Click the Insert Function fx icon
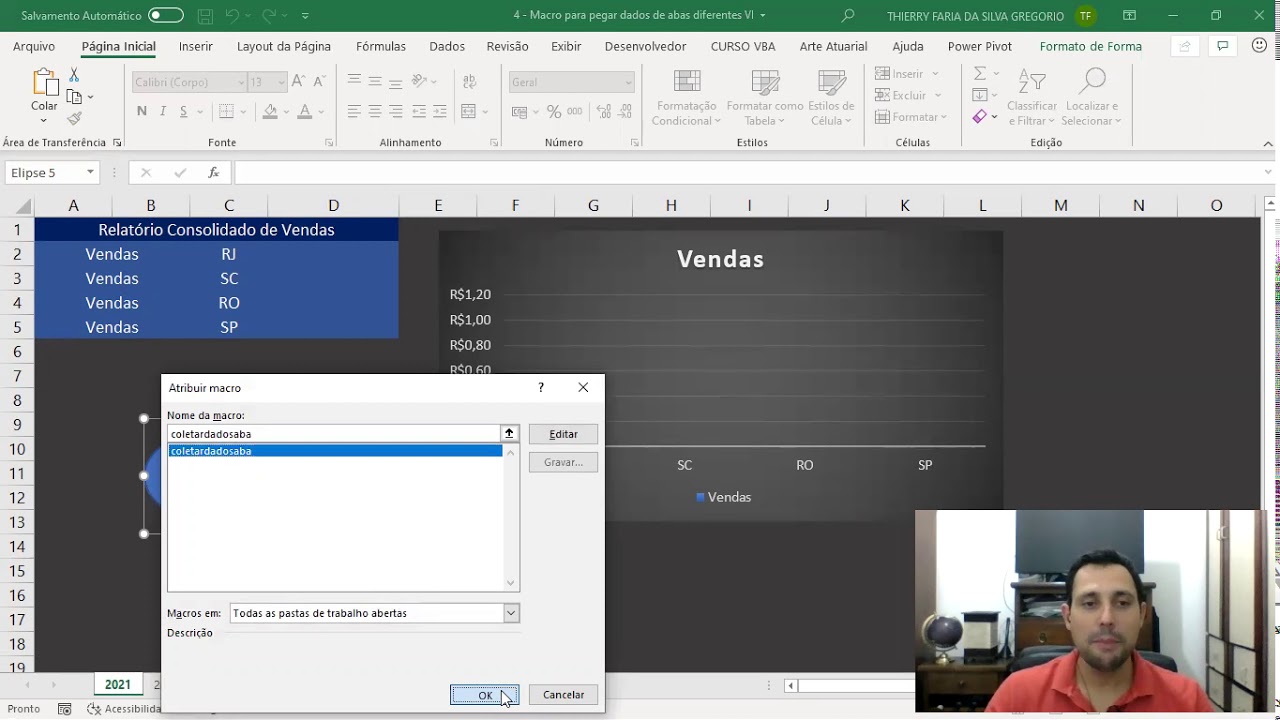Image resolution: width=1280 pixels, height=720 pixels. 213,173
